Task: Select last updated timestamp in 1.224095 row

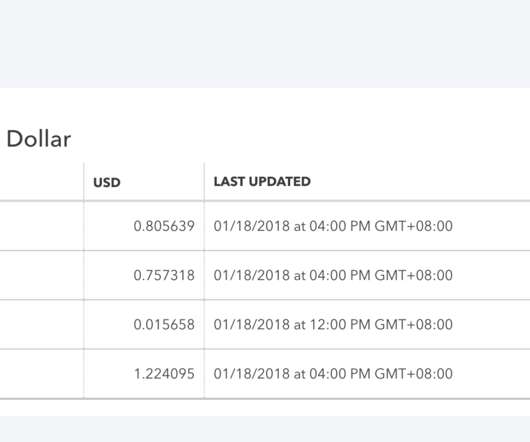Action: (333, 374)
